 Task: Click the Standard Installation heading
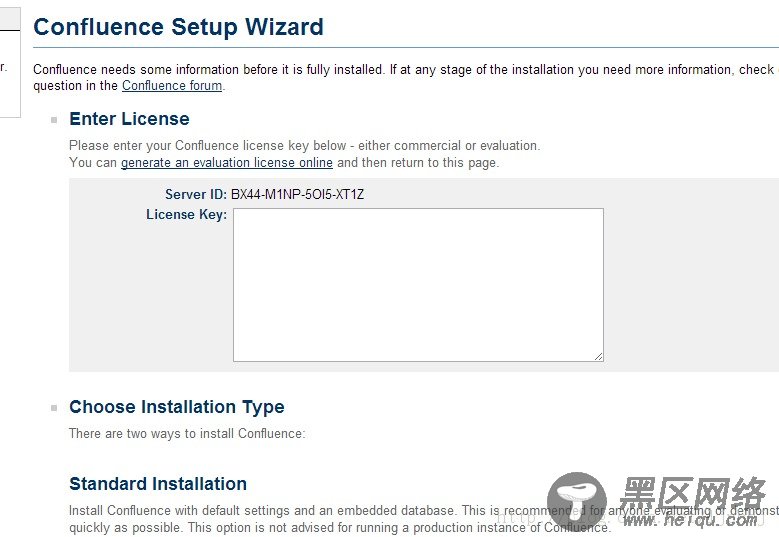click(x=158, y=483)
